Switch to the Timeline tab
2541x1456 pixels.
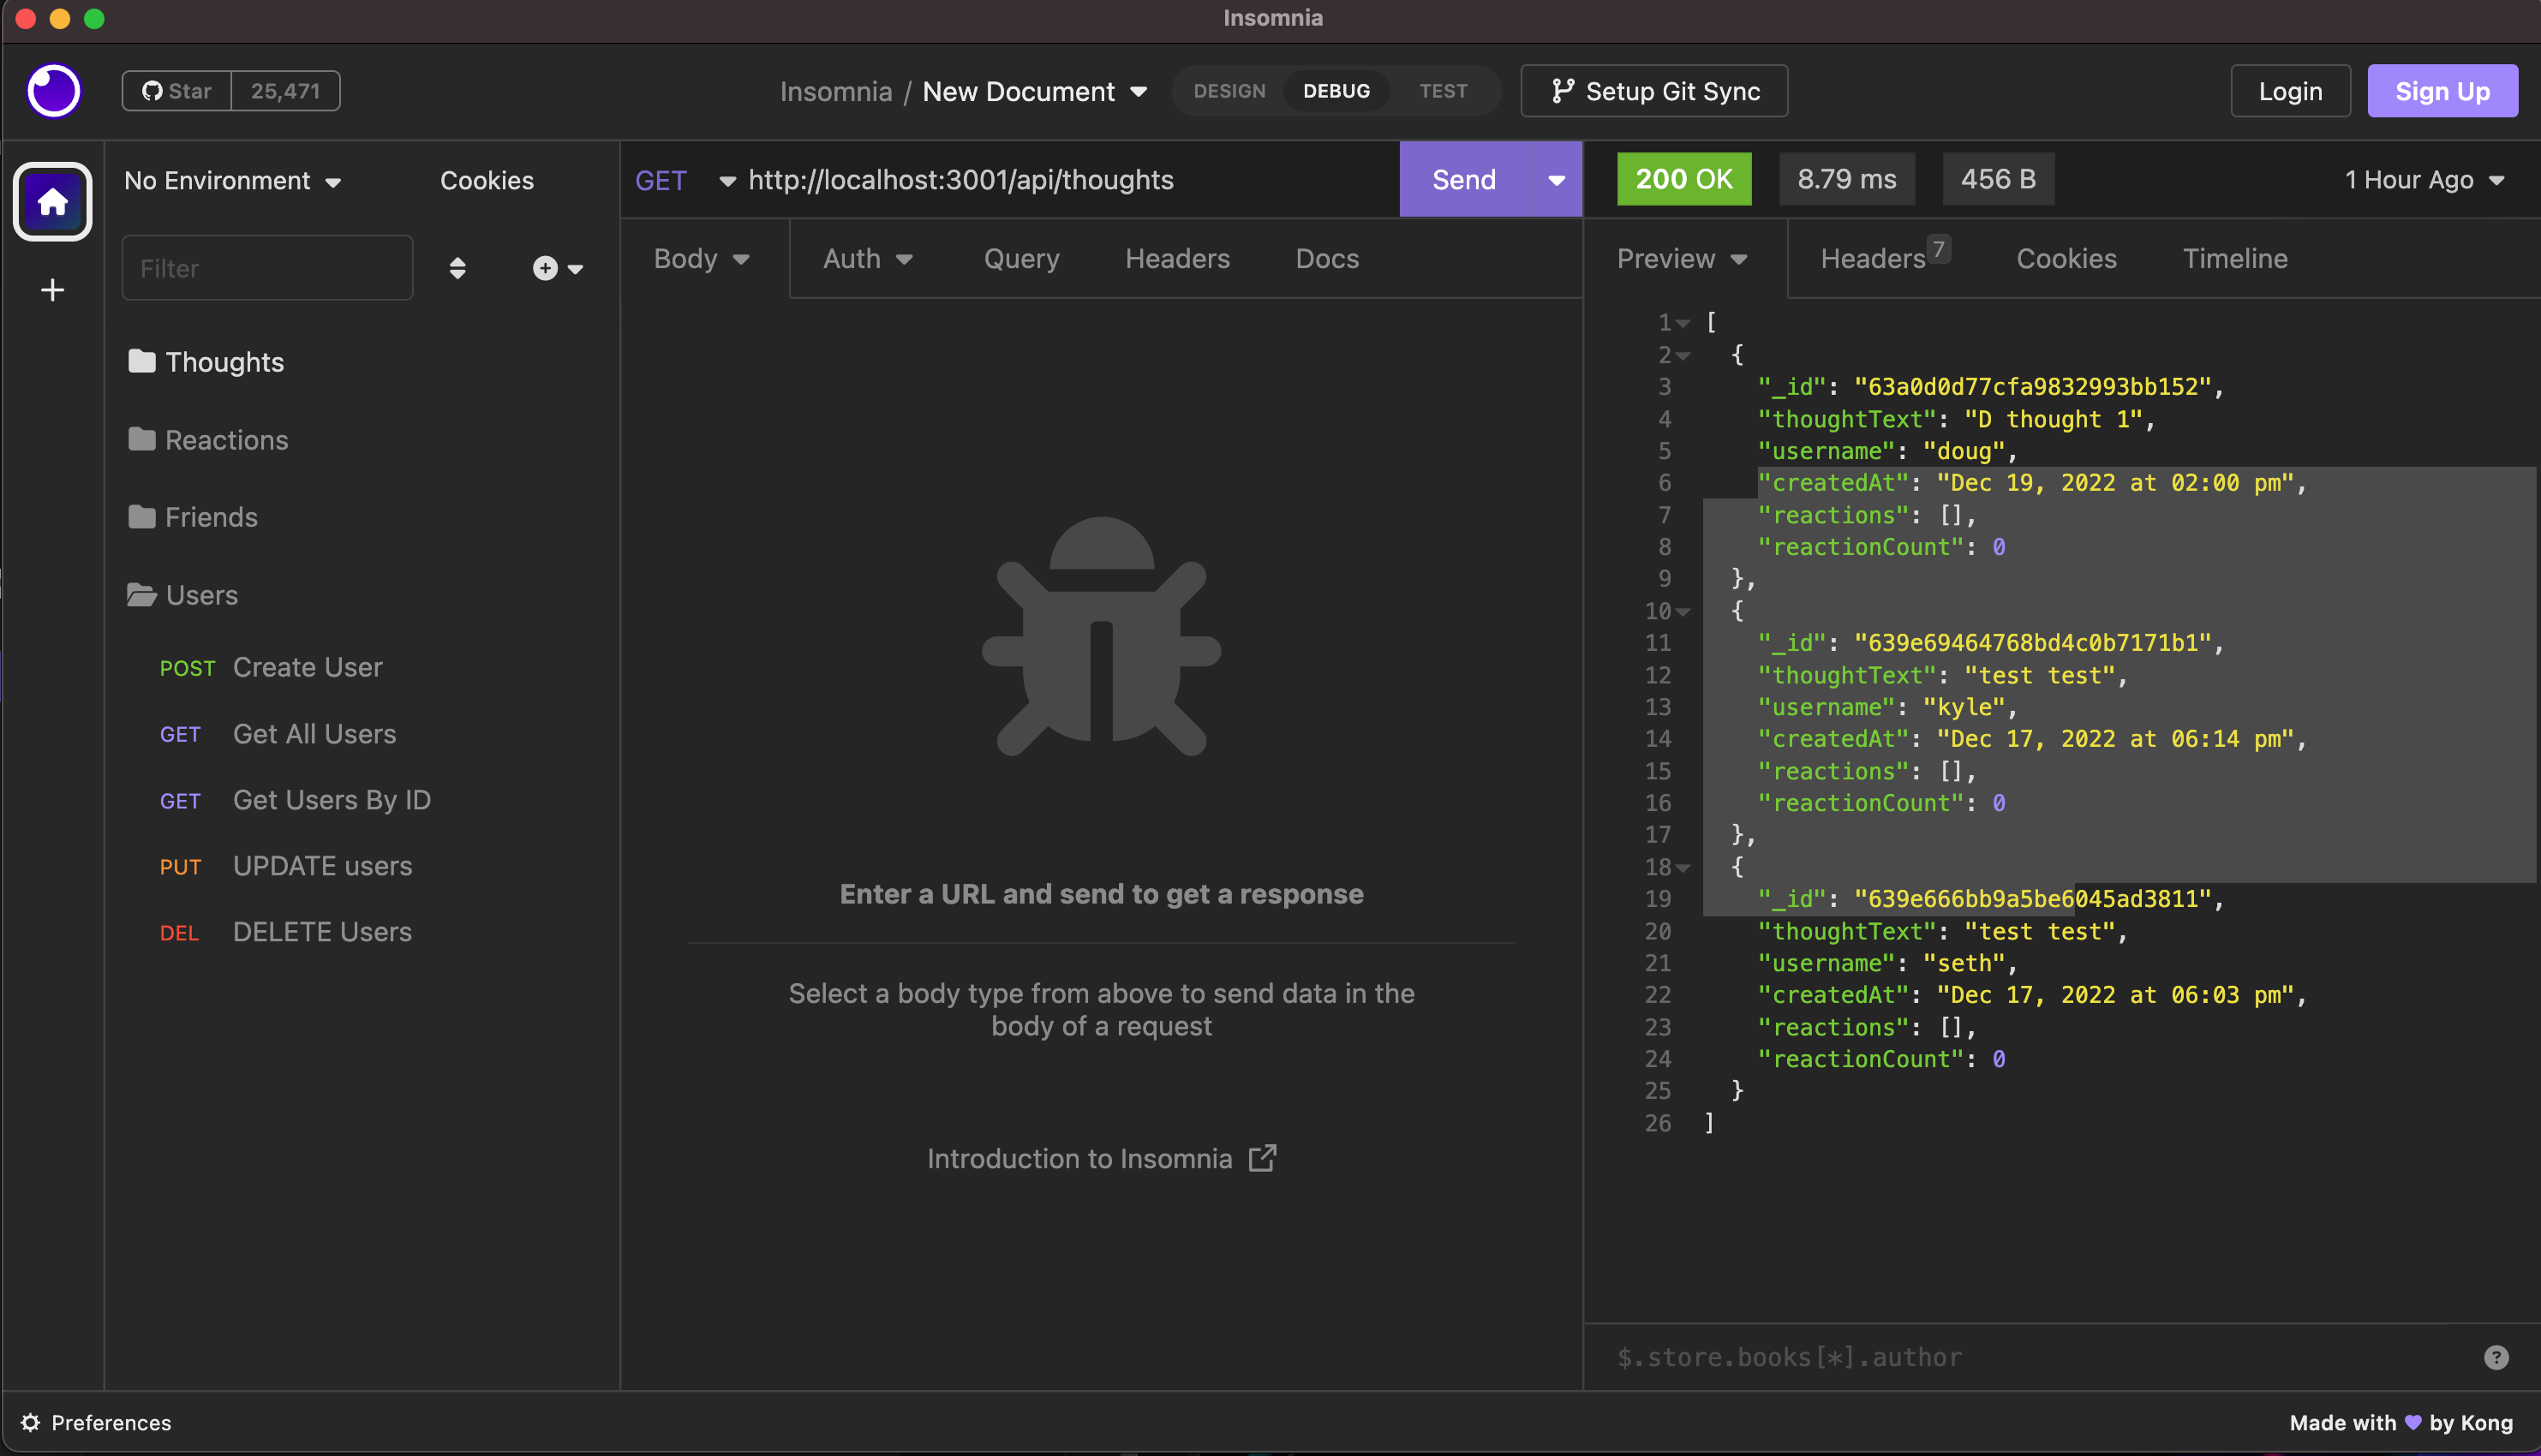point(2235,258)
